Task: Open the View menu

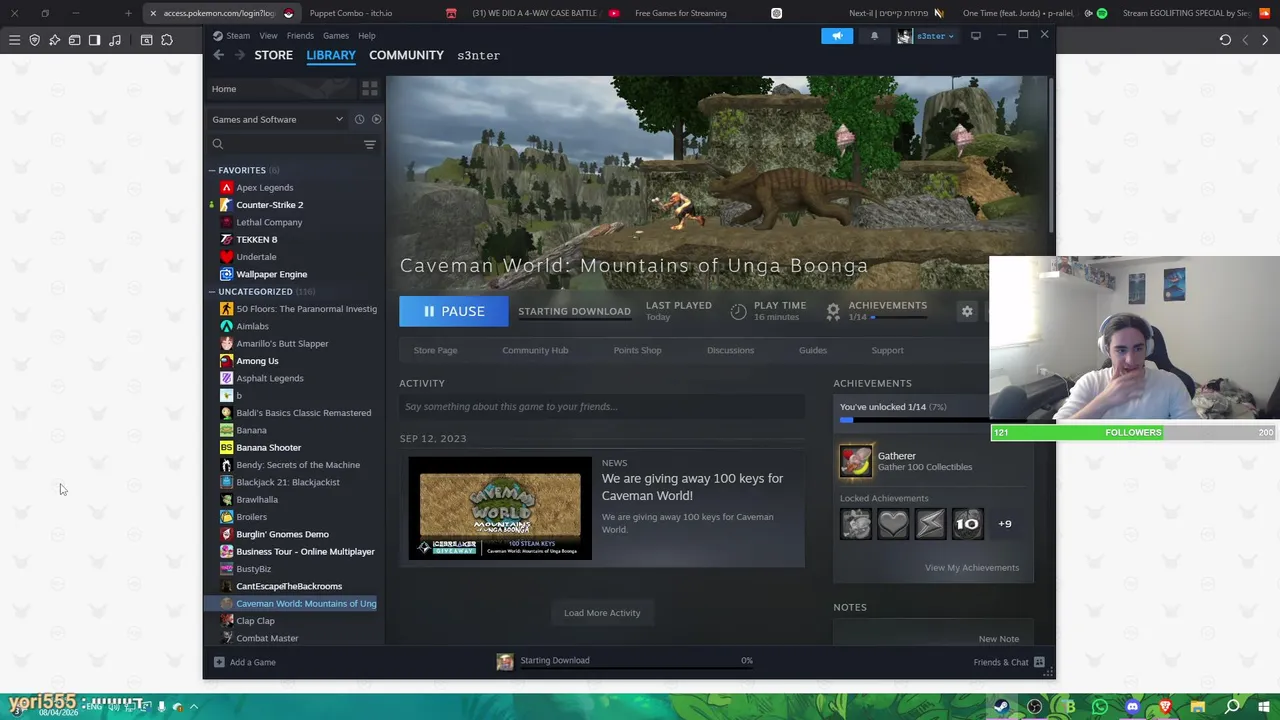Action: coord(268,36)
